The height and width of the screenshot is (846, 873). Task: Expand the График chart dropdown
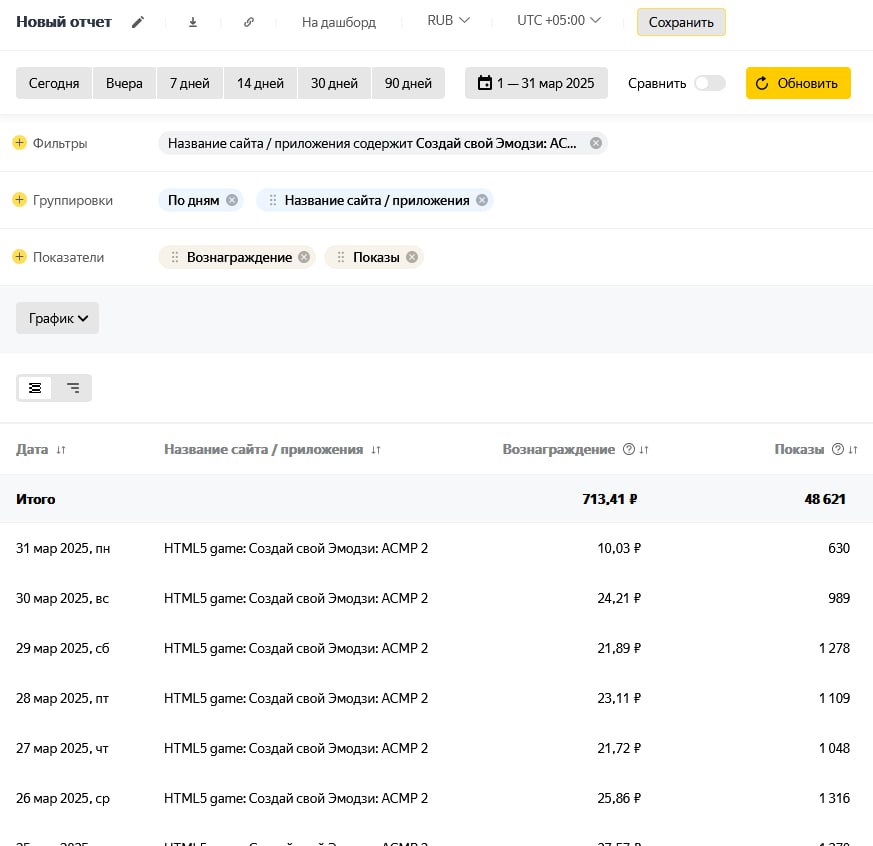tap(58, 318)
